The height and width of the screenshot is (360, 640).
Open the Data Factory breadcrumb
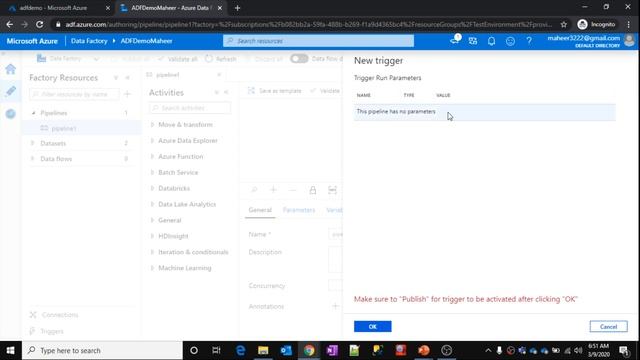(89, 41)
